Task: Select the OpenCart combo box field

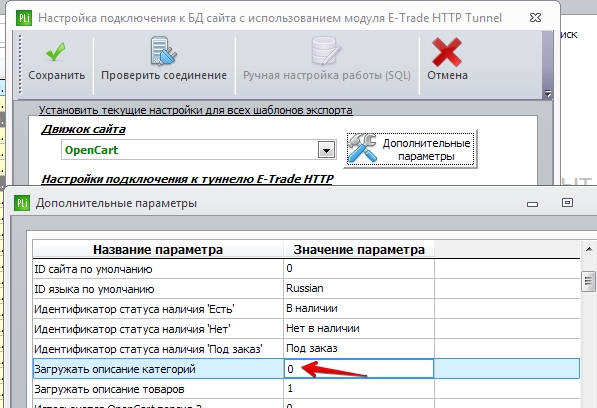Action: tap(198, 150)
